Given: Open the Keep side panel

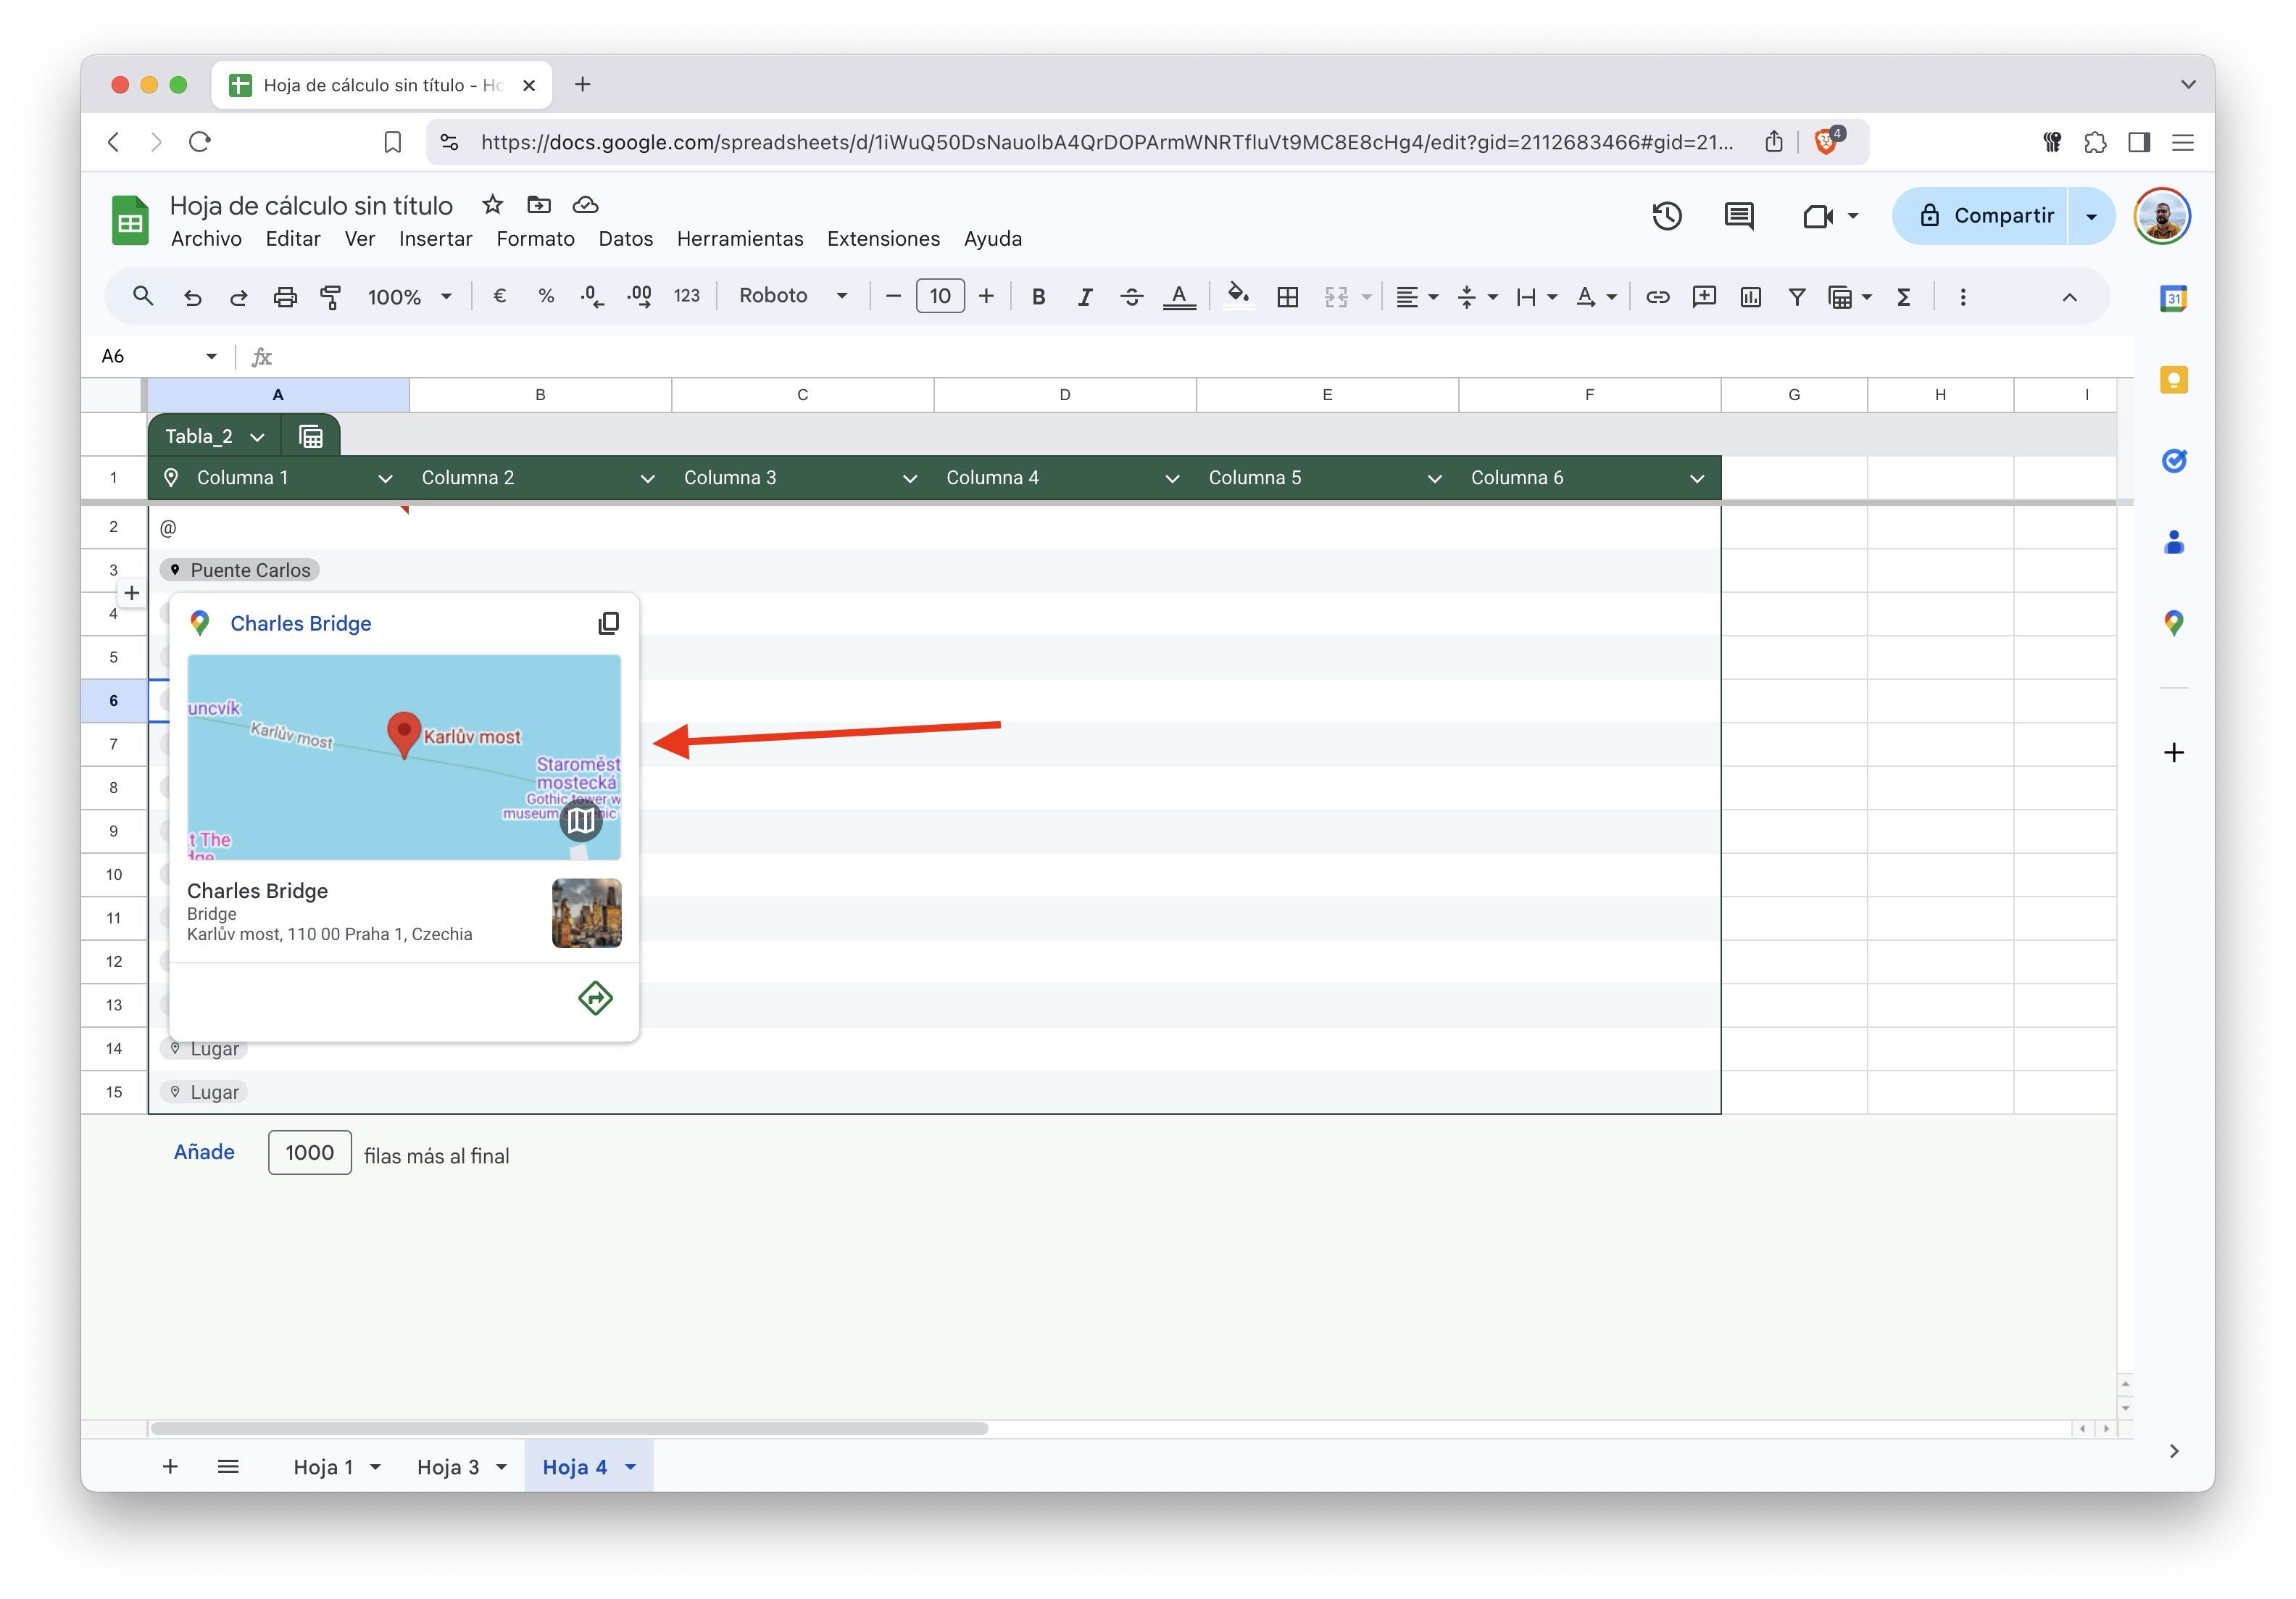Looking at the screenshot, I should pyautogui.click(x=2173, y=380).
